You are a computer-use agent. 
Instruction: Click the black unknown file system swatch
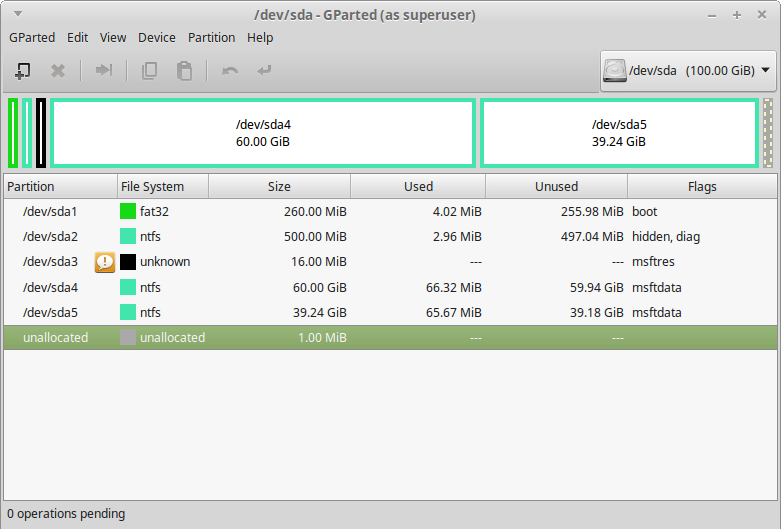tap(128, 262)
